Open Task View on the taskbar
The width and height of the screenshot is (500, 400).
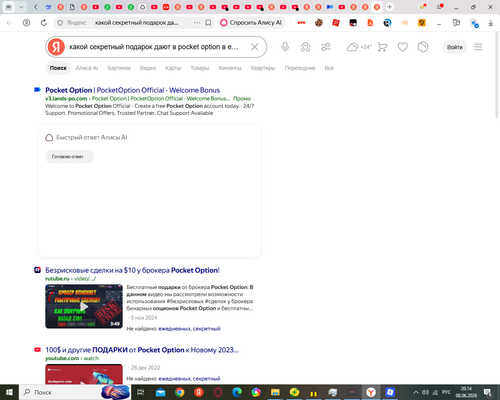pyautogui.click(x=141, y=392)
